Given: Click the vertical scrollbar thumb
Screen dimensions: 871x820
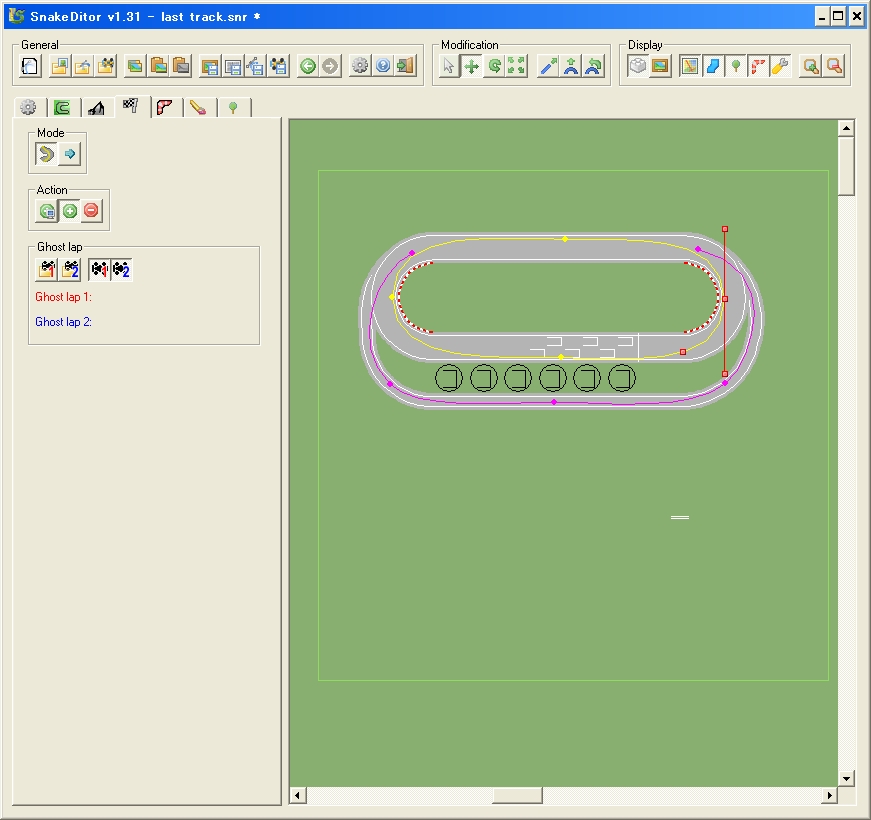Looking at the screenshot, I should (x=846, y=166).
